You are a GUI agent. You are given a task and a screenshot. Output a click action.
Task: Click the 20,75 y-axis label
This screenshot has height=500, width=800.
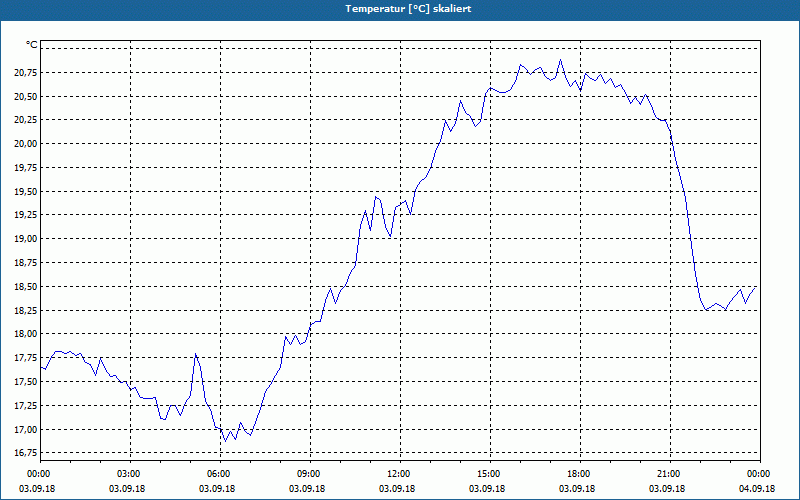(x=25, y=73)
